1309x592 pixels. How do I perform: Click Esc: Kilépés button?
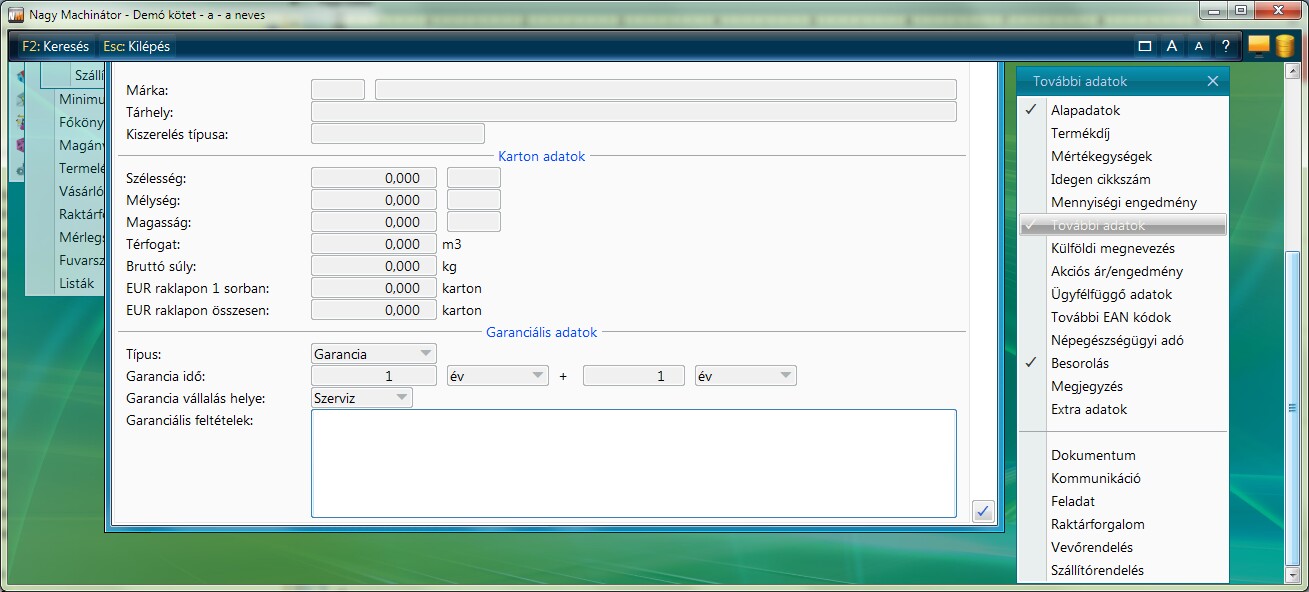point(137,46)
